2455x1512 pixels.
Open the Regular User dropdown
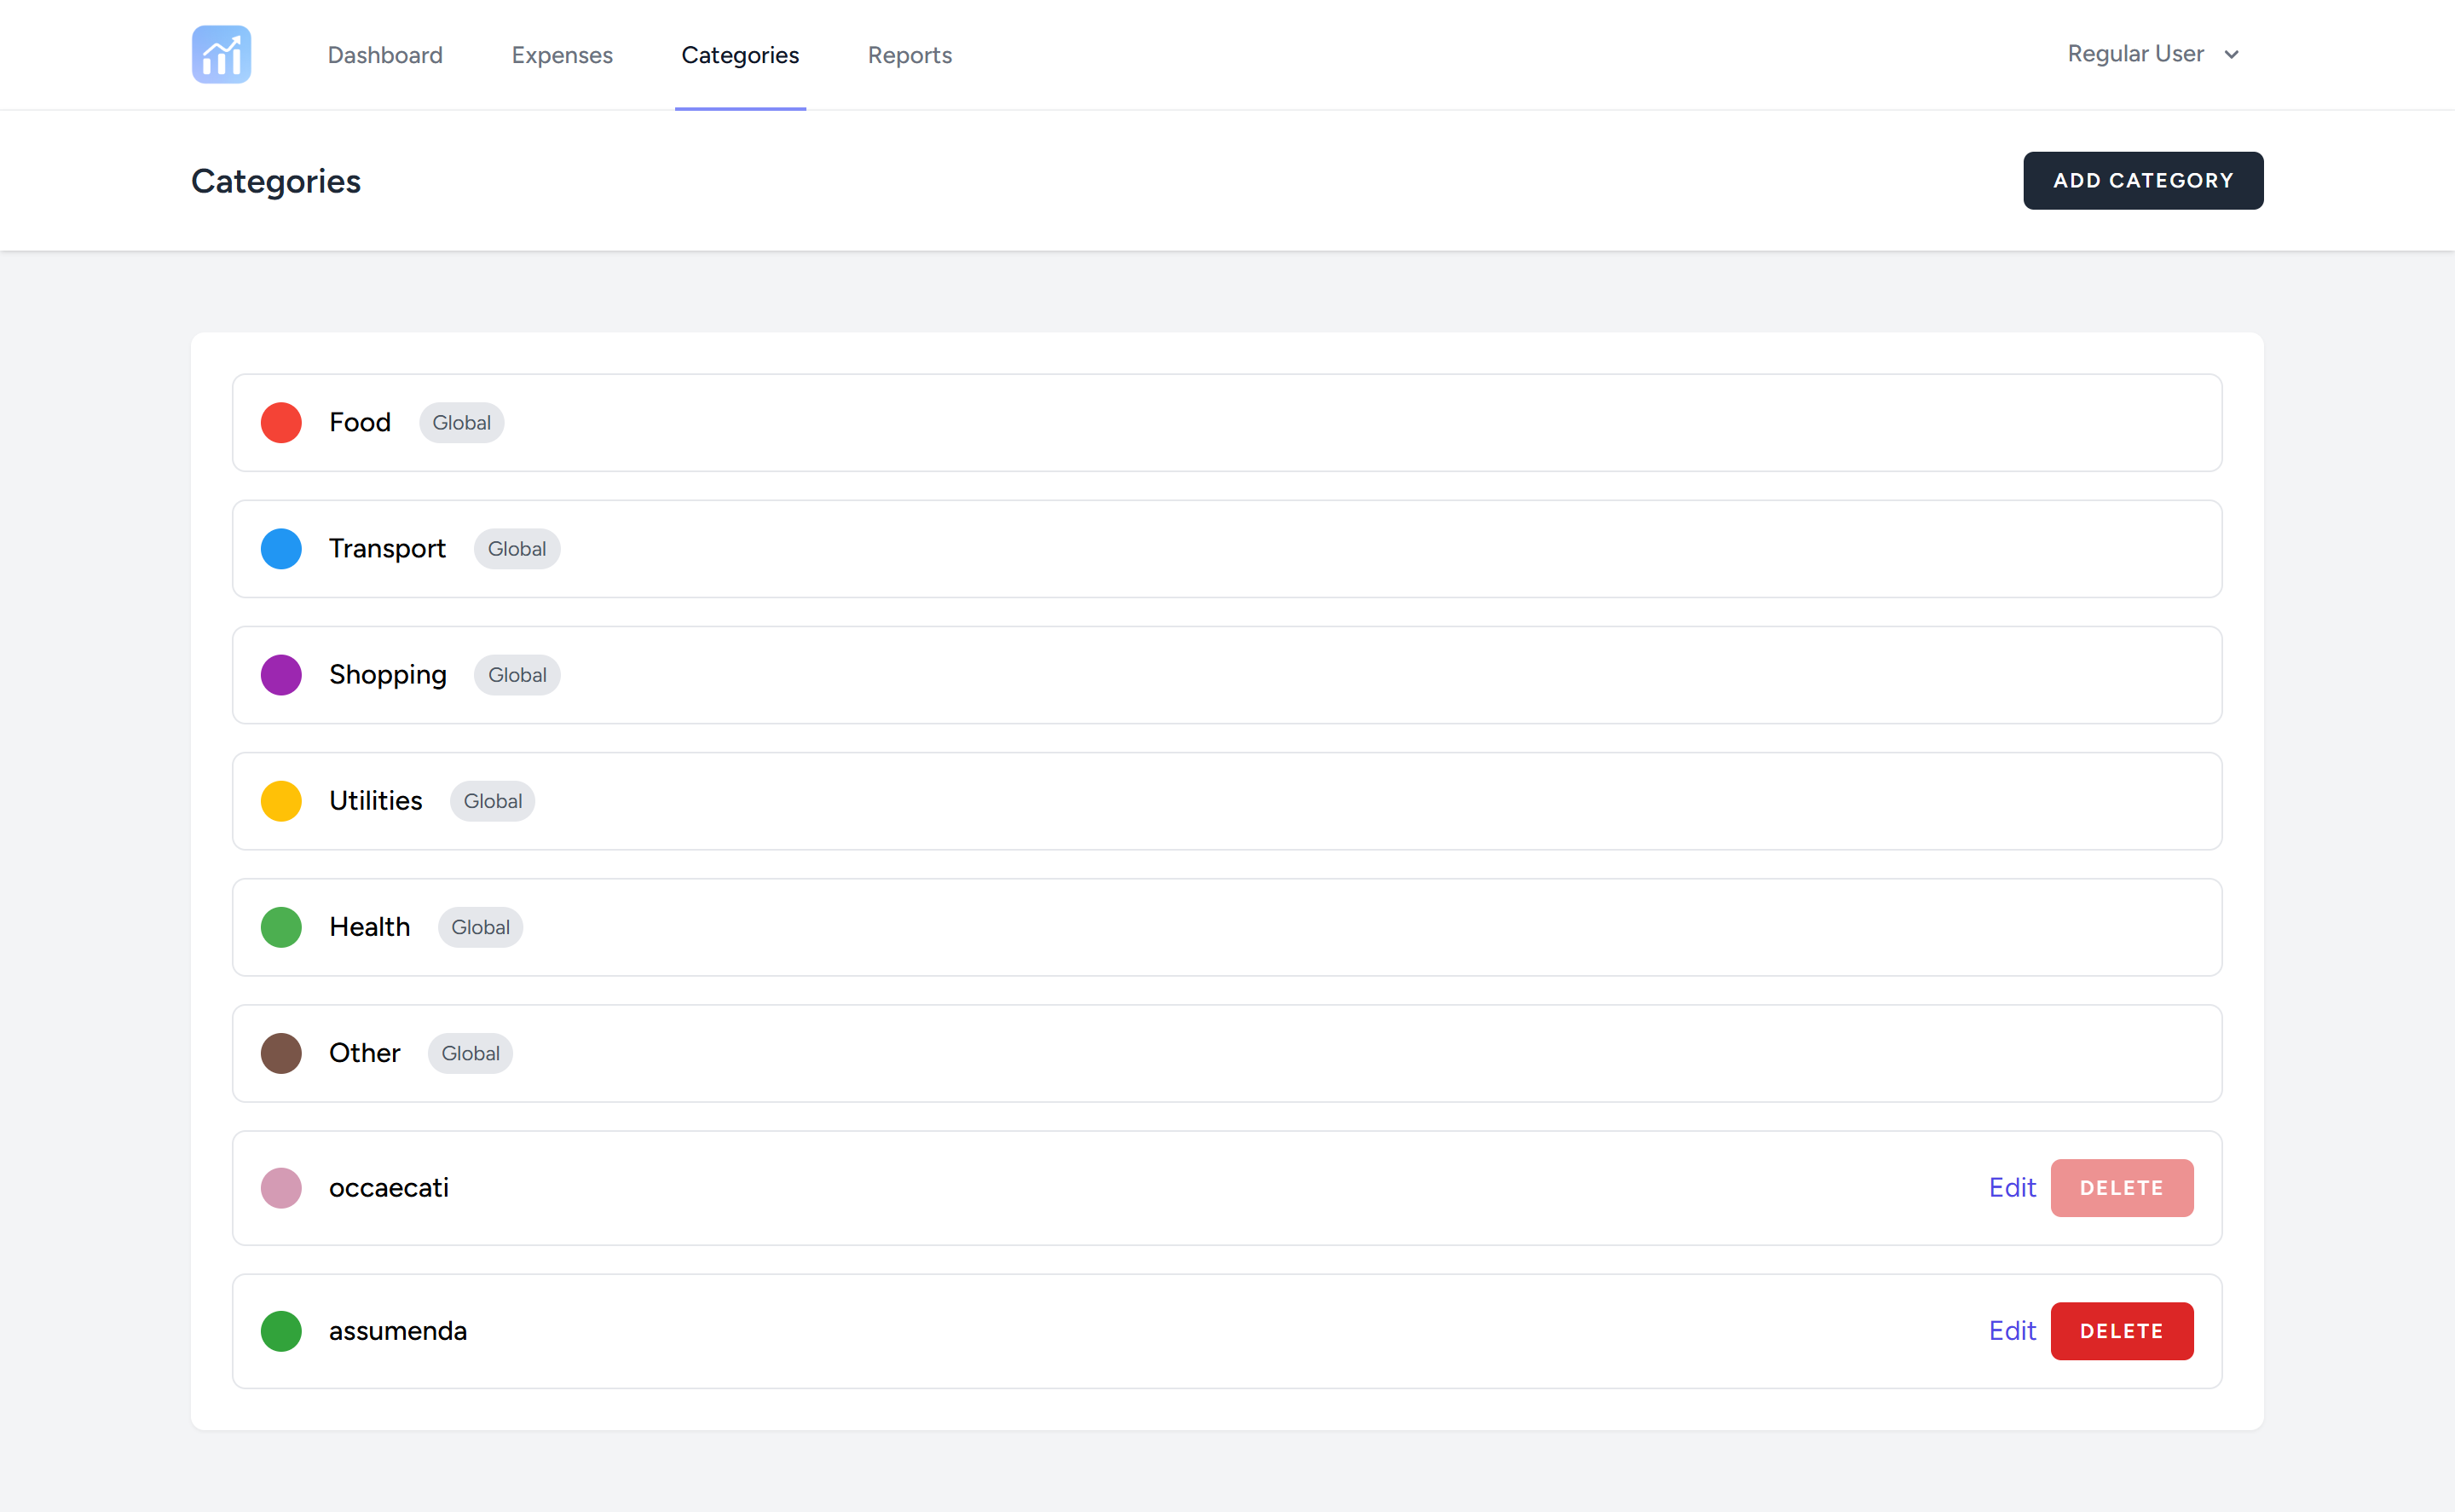[x=2152, y=53]
